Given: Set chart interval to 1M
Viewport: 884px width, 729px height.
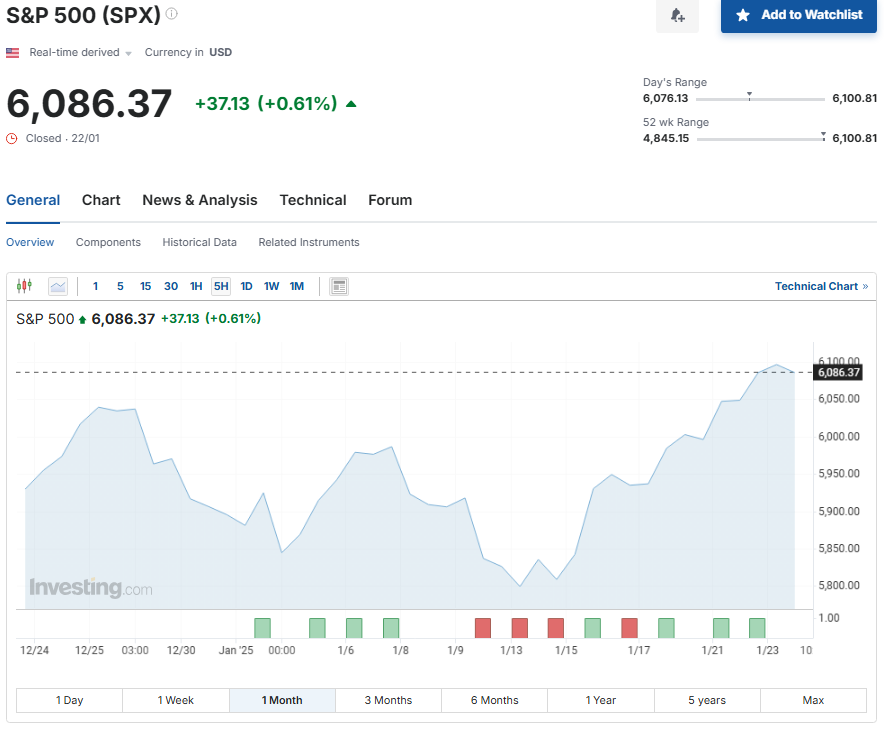Looking at the screenshot, I should [x=297, y=286].
